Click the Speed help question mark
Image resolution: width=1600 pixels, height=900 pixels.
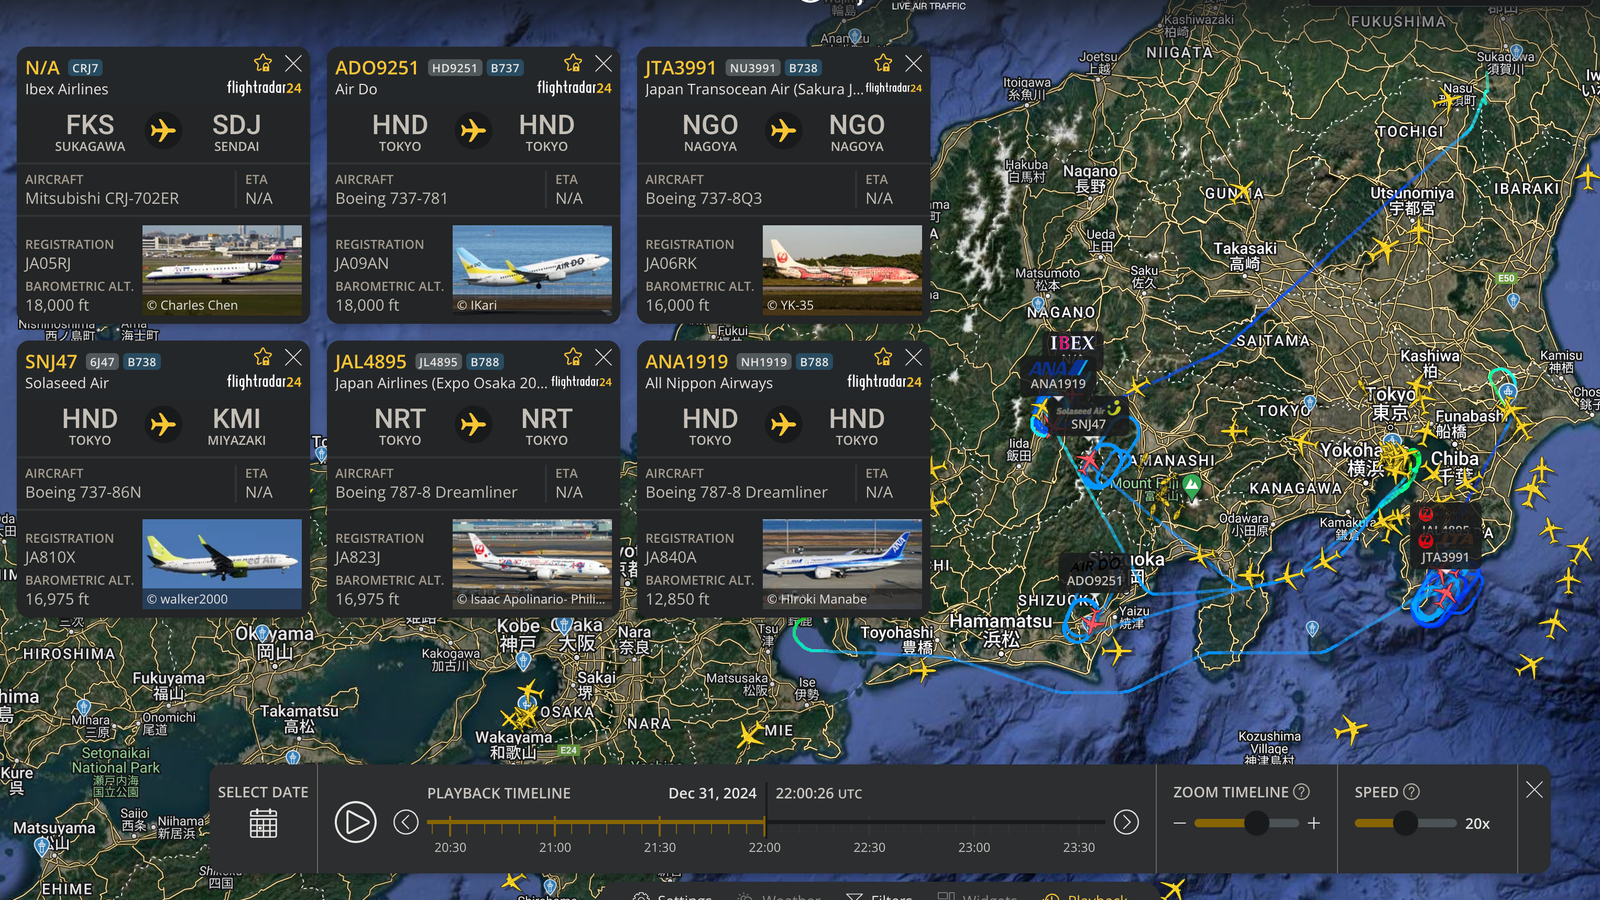pyautogui.click(x=1411, y=792)
